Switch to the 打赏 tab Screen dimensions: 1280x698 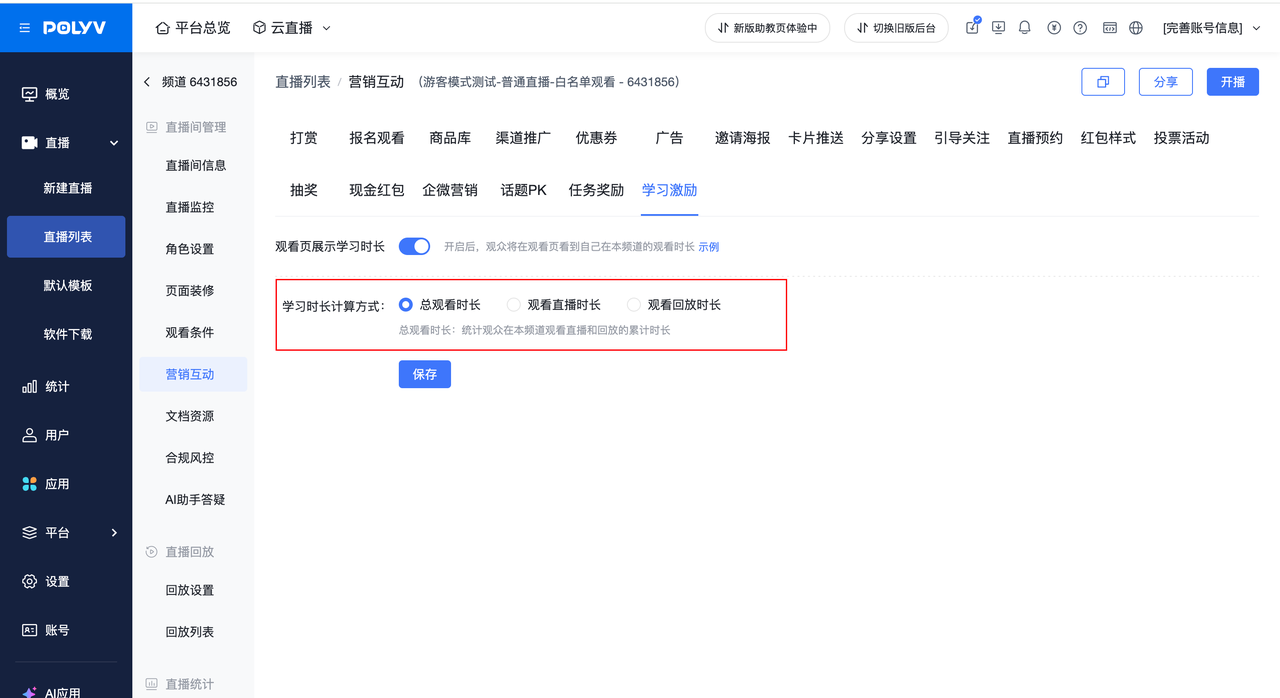pos(304,138)
